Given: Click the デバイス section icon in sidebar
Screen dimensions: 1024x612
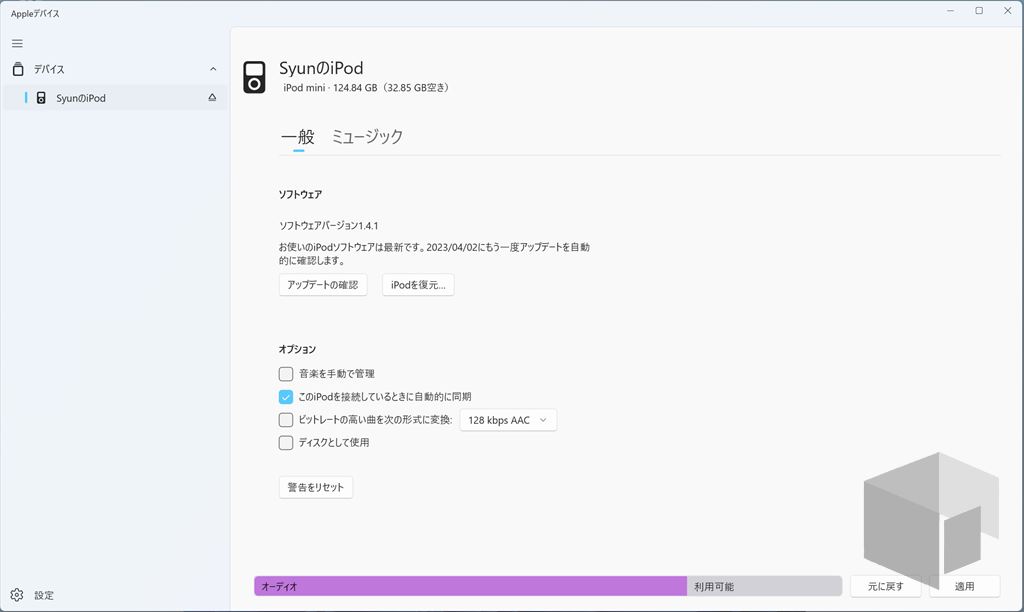Looking at the screenshot, I should click(x=18, y=69).
